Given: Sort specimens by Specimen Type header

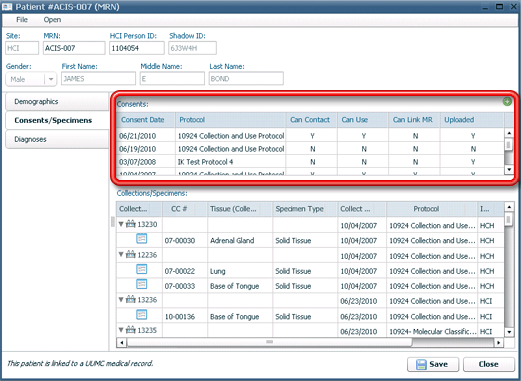Looking at the screenshot, I should pos(305,209).
